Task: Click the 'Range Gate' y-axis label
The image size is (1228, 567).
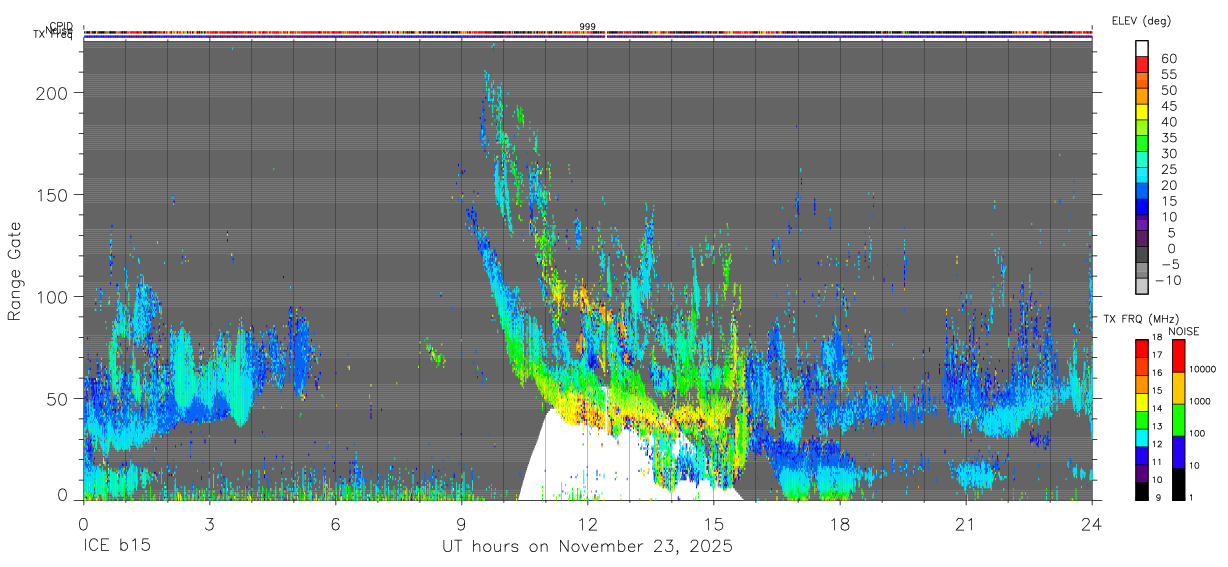Action: 15,272
